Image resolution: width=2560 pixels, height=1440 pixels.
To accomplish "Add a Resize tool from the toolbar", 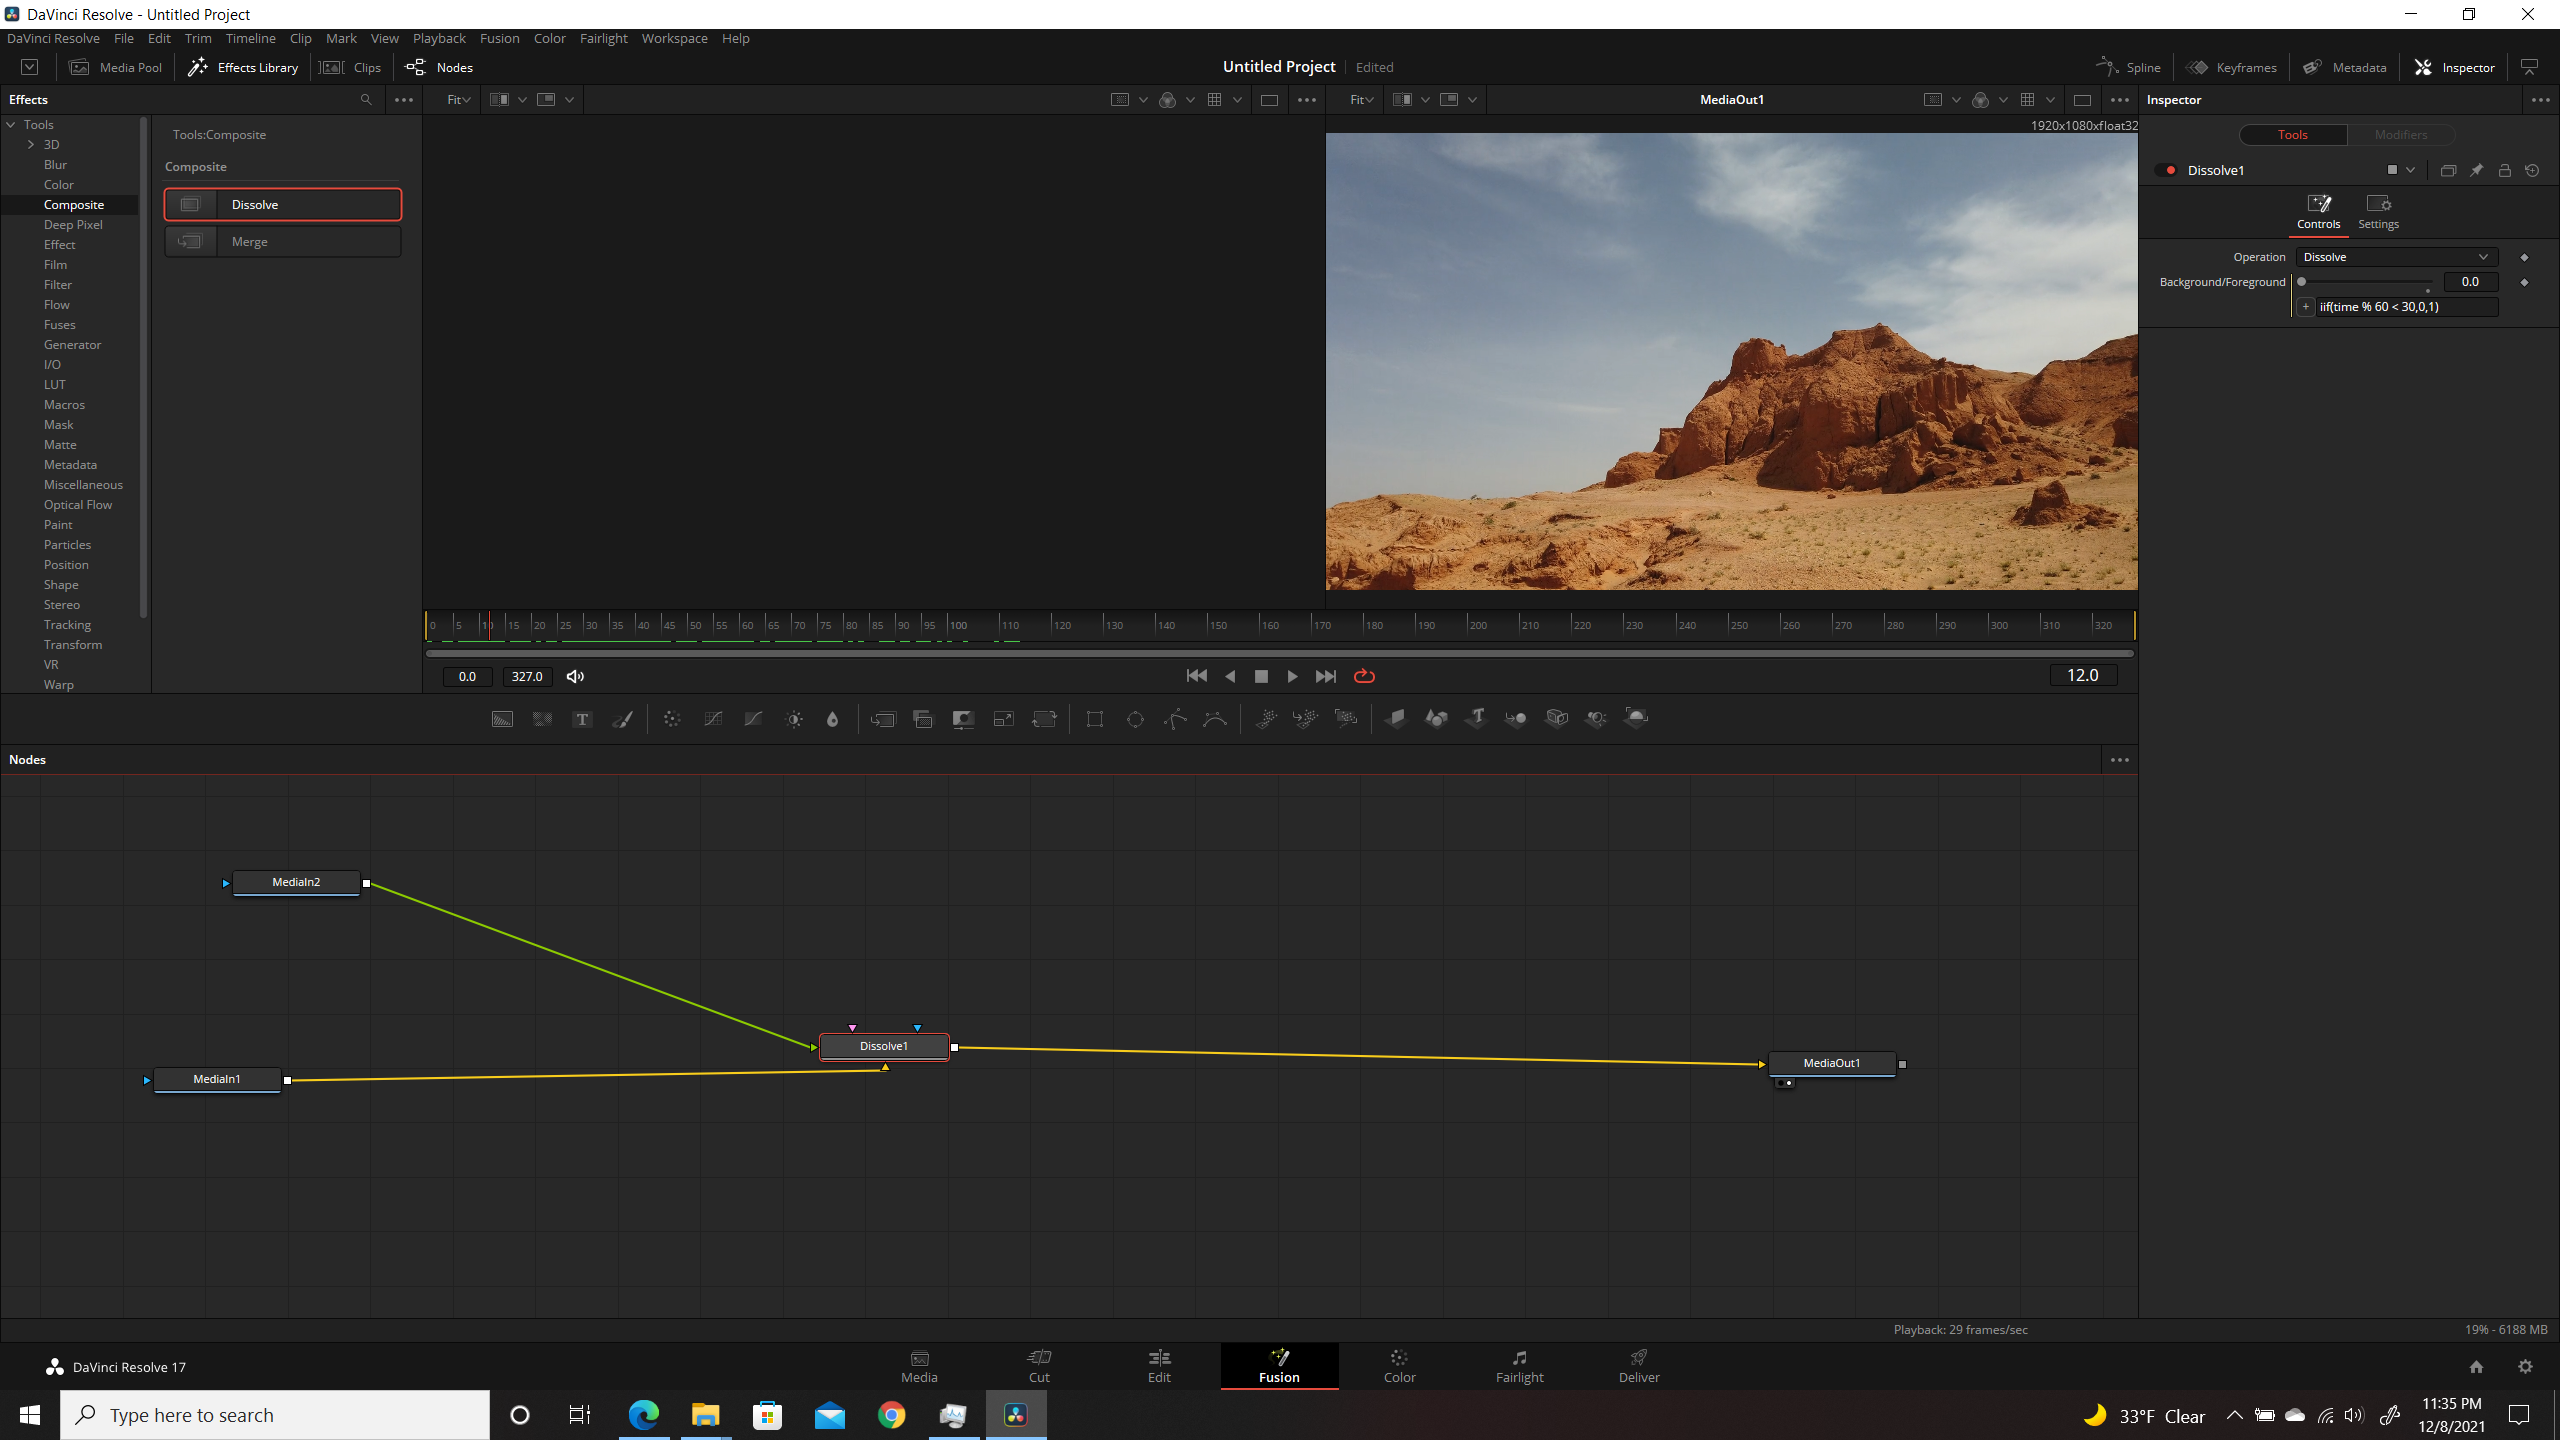I will click(x=1003, y=719).
